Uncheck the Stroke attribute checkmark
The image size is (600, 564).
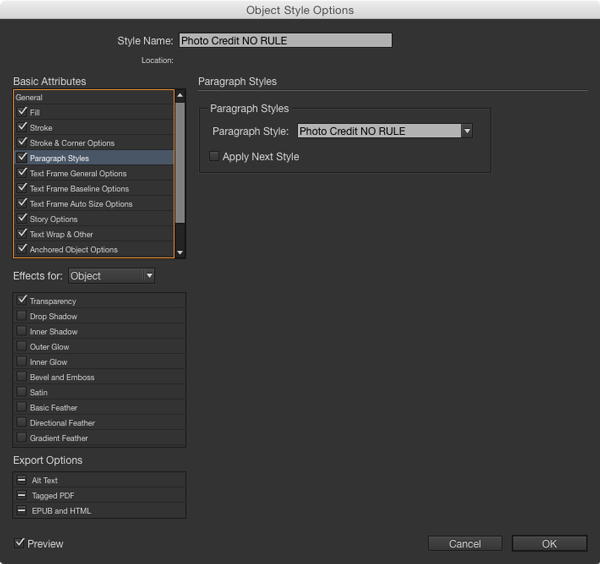click(x=22, y=127)
